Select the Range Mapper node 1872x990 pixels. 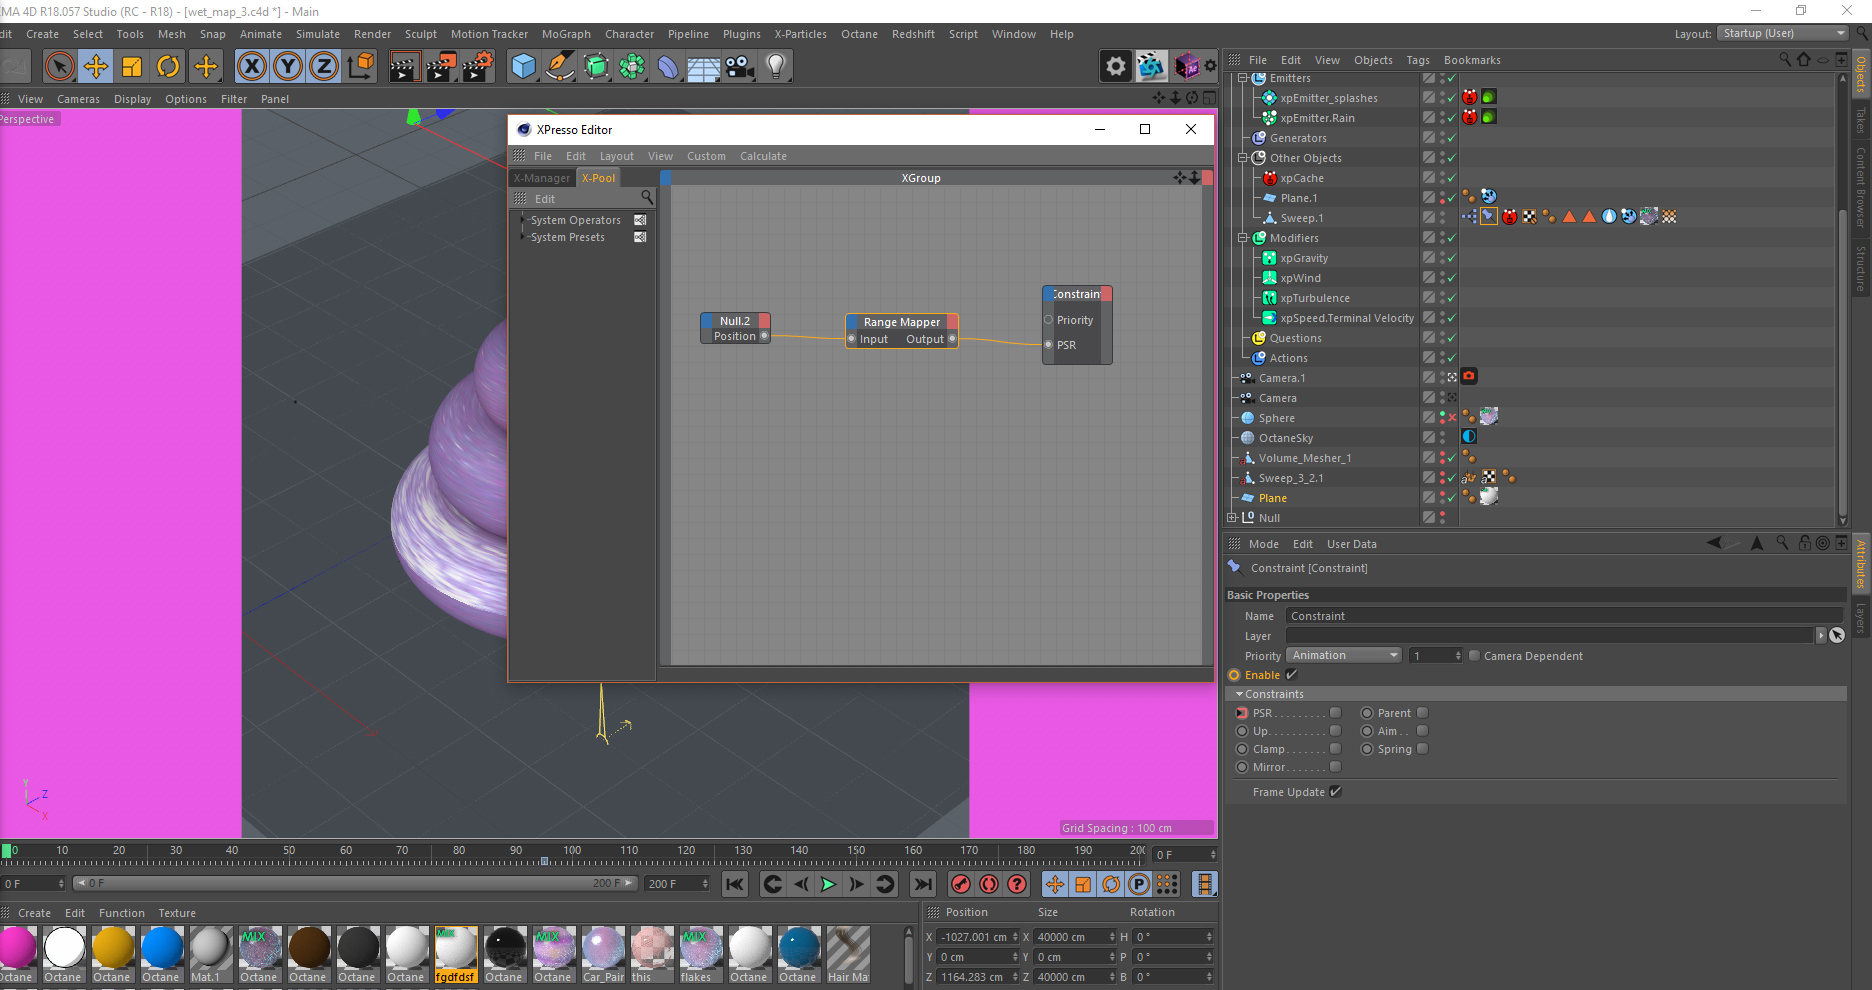tap(902, 322)
